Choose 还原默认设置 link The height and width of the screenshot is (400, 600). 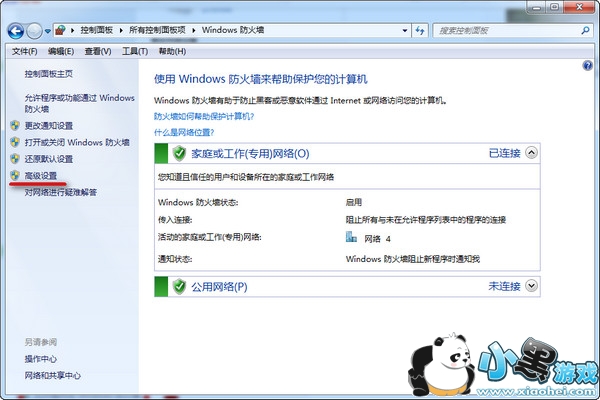tap(49, 159)
